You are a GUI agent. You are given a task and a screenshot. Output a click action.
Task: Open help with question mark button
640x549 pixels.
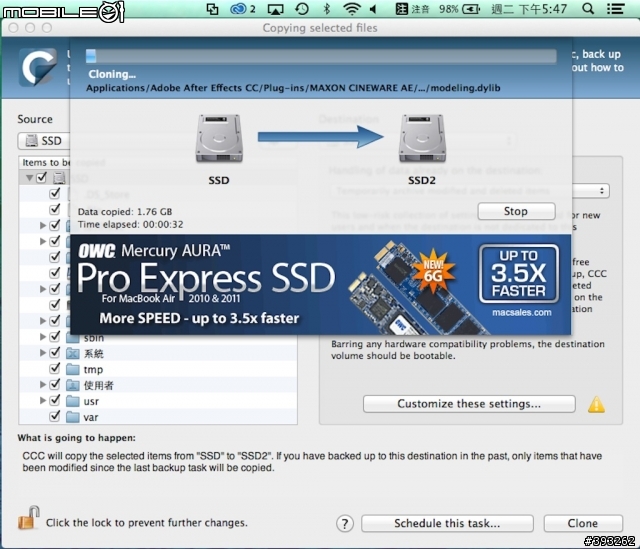[345, 523]
